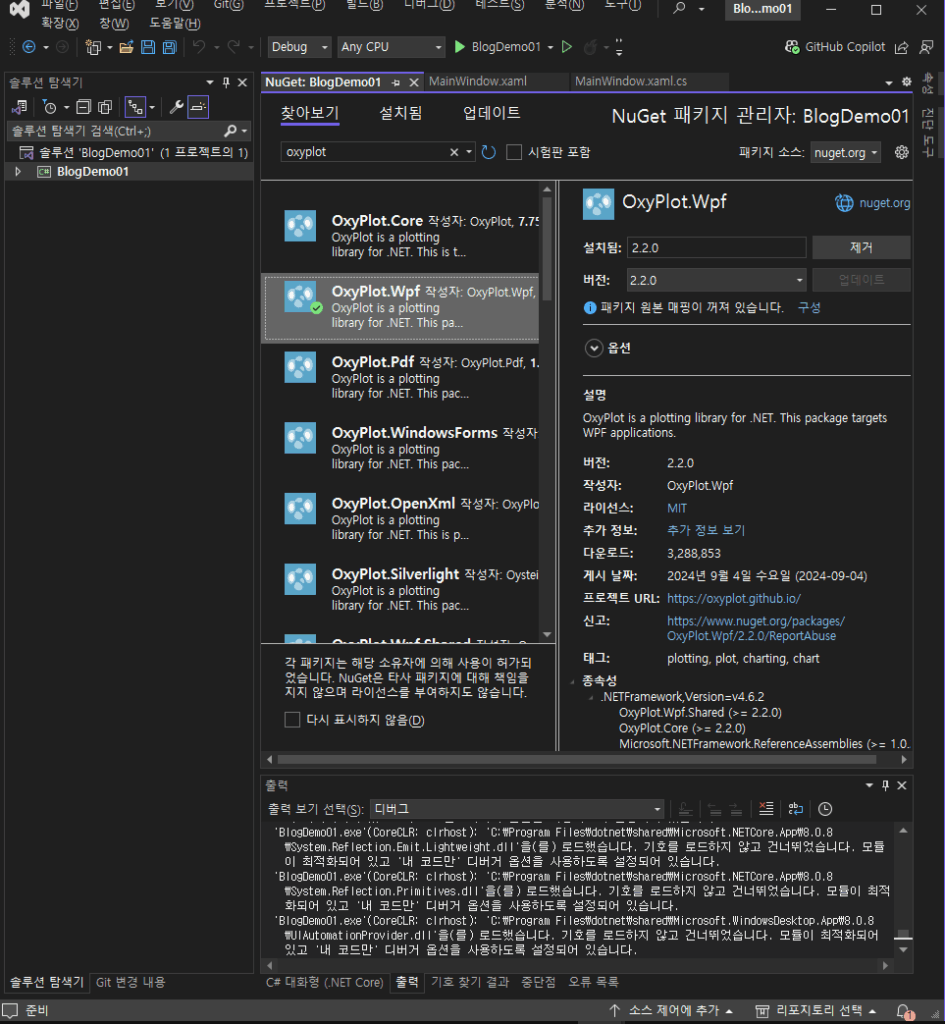
Task: Refresh the NuGet package search results
Action: click(489, 152)
